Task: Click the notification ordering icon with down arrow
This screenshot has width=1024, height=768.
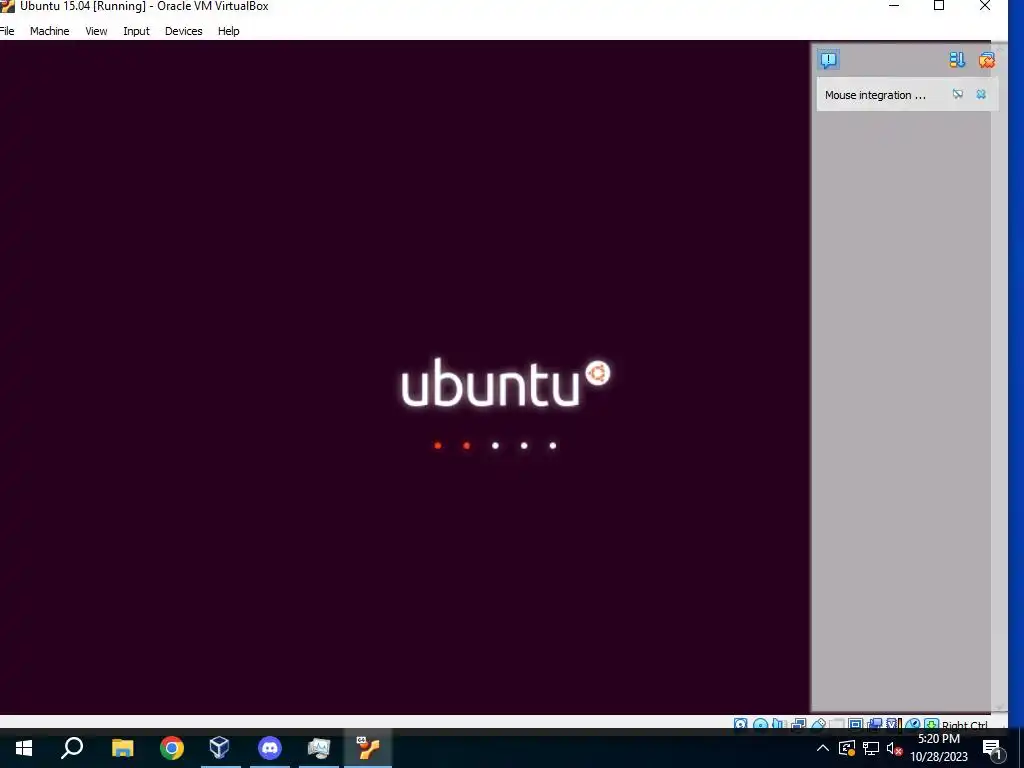Action: click(957, 60)
